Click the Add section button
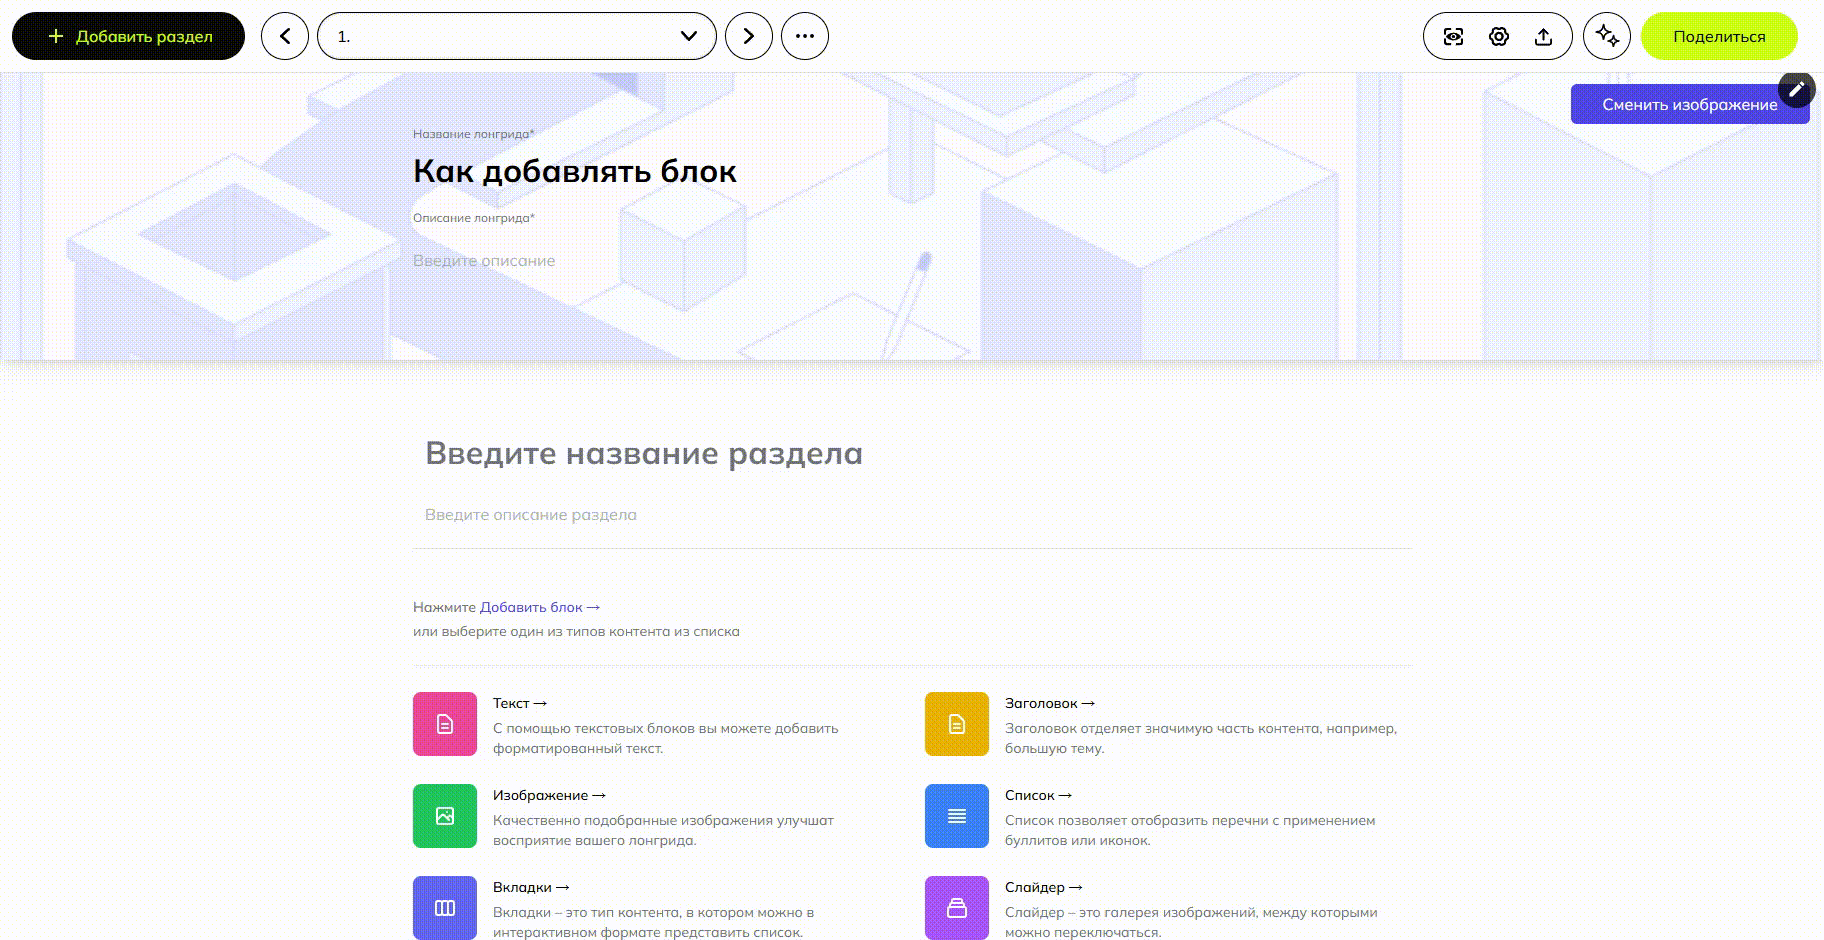Image resolution: width=1824 pixels, height=940 pixels. 128,36
